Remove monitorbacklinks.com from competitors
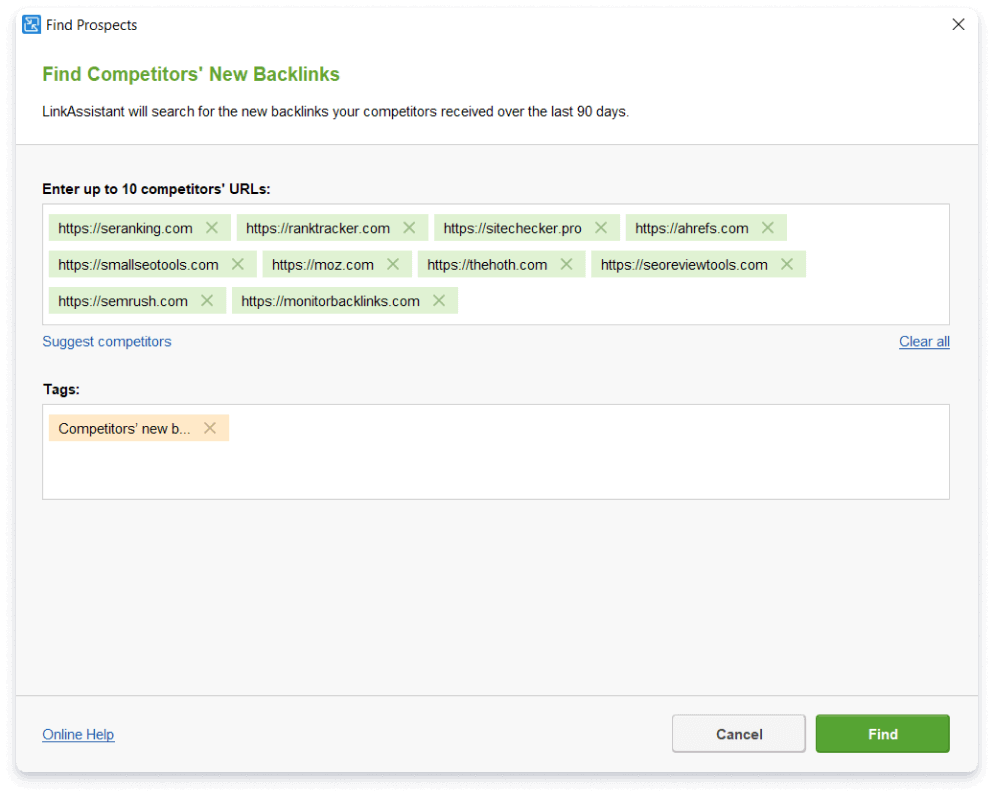 (439, 300)
